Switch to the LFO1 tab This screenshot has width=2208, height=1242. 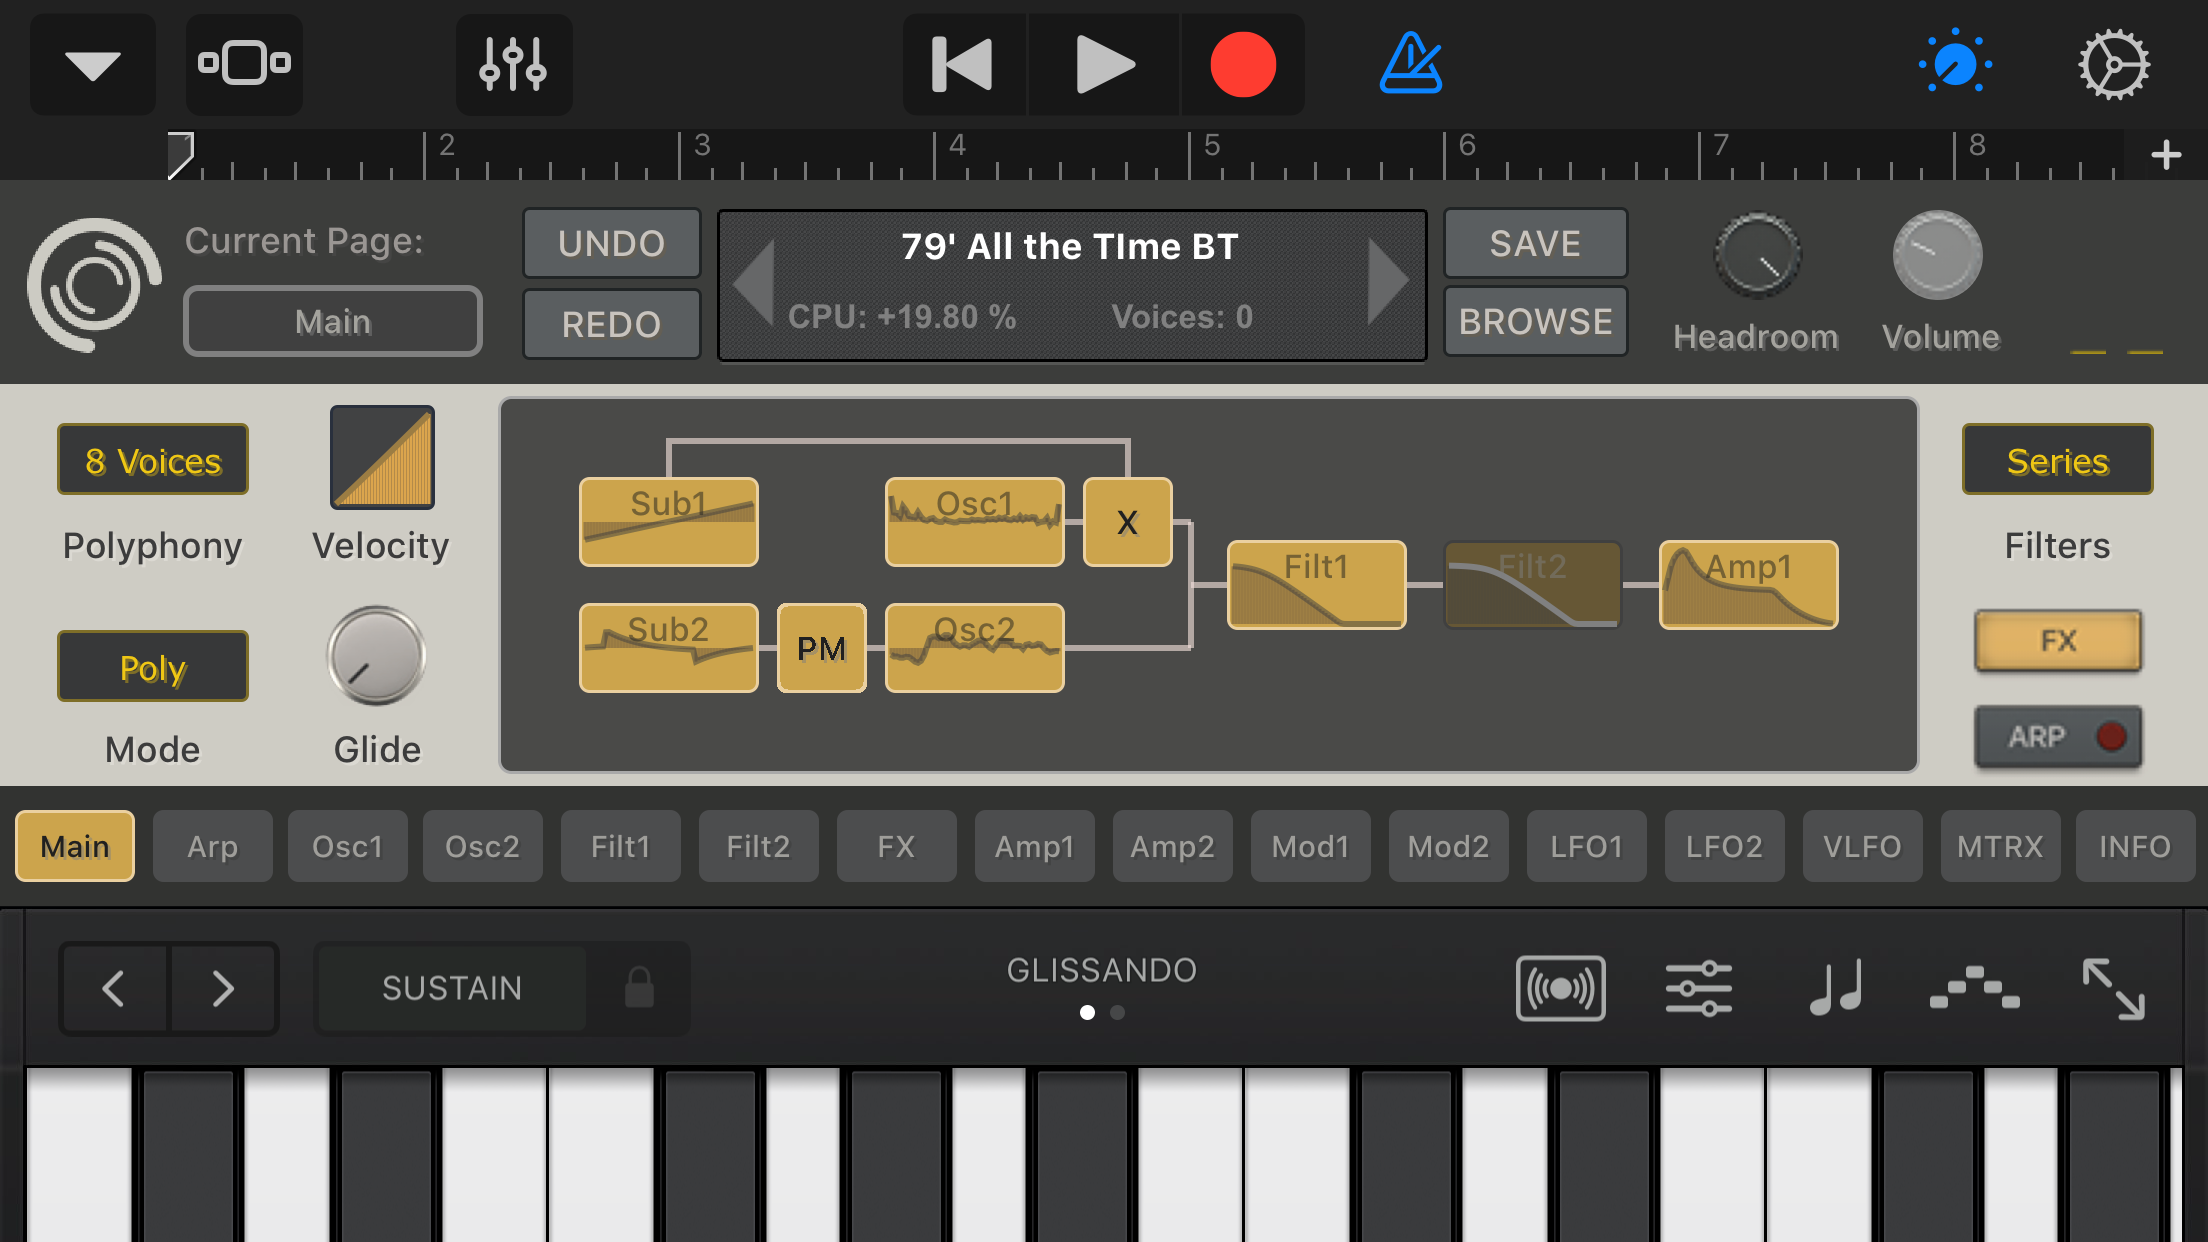(x=1586, y=847)
